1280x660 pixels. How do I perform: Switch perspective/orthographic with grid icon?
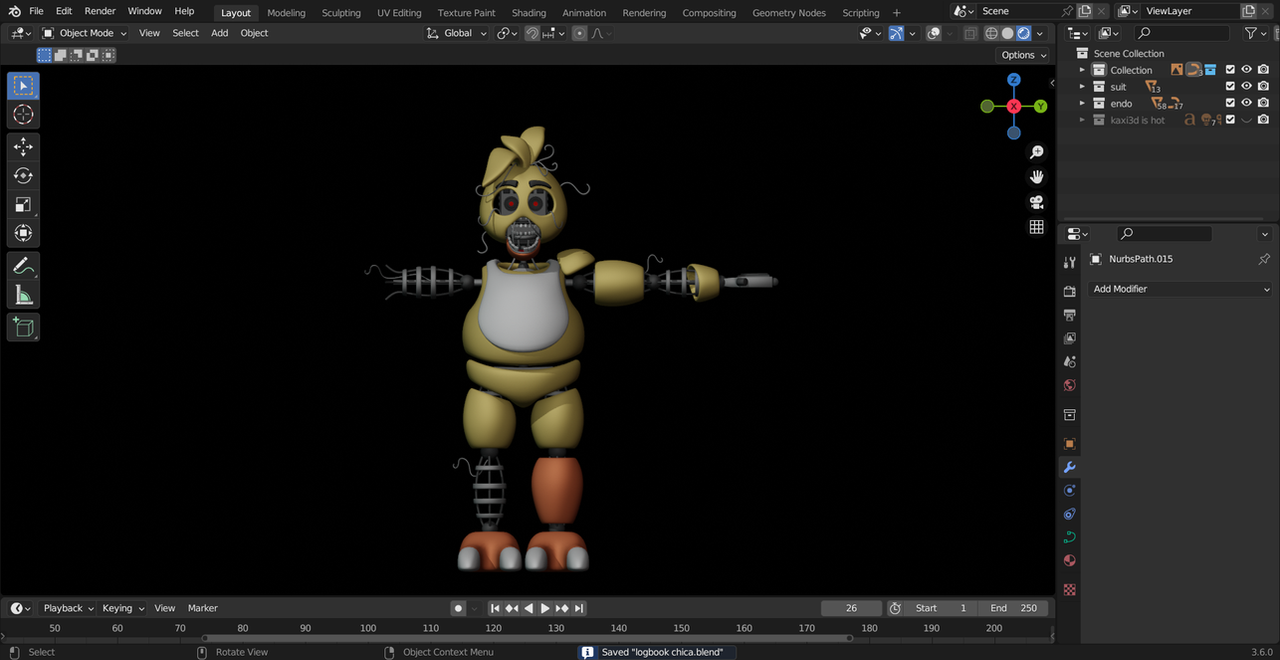tap(1037, 227)
